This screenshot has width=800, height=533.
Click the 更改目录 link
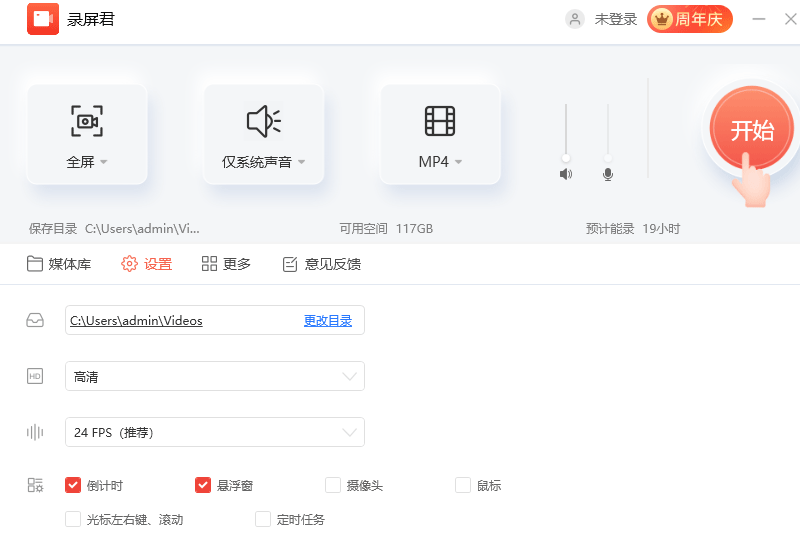[328, 321]
